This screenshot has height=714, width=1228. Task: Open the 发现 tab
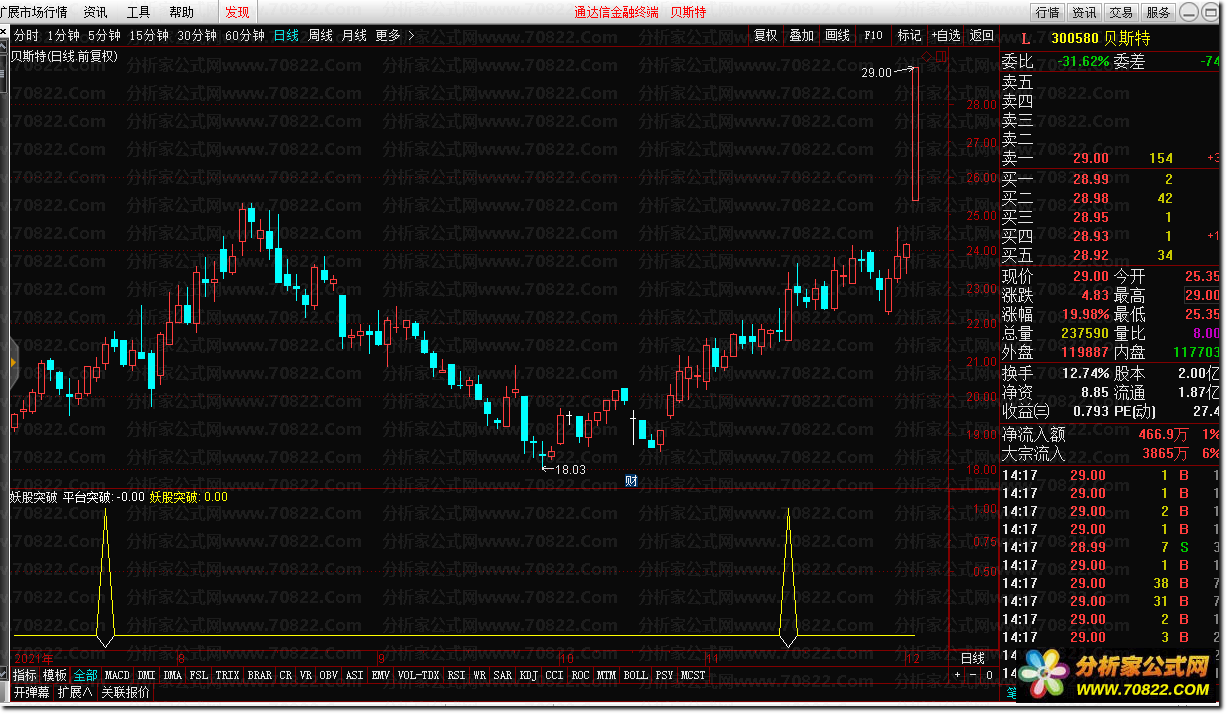click(x=238, y=12)
